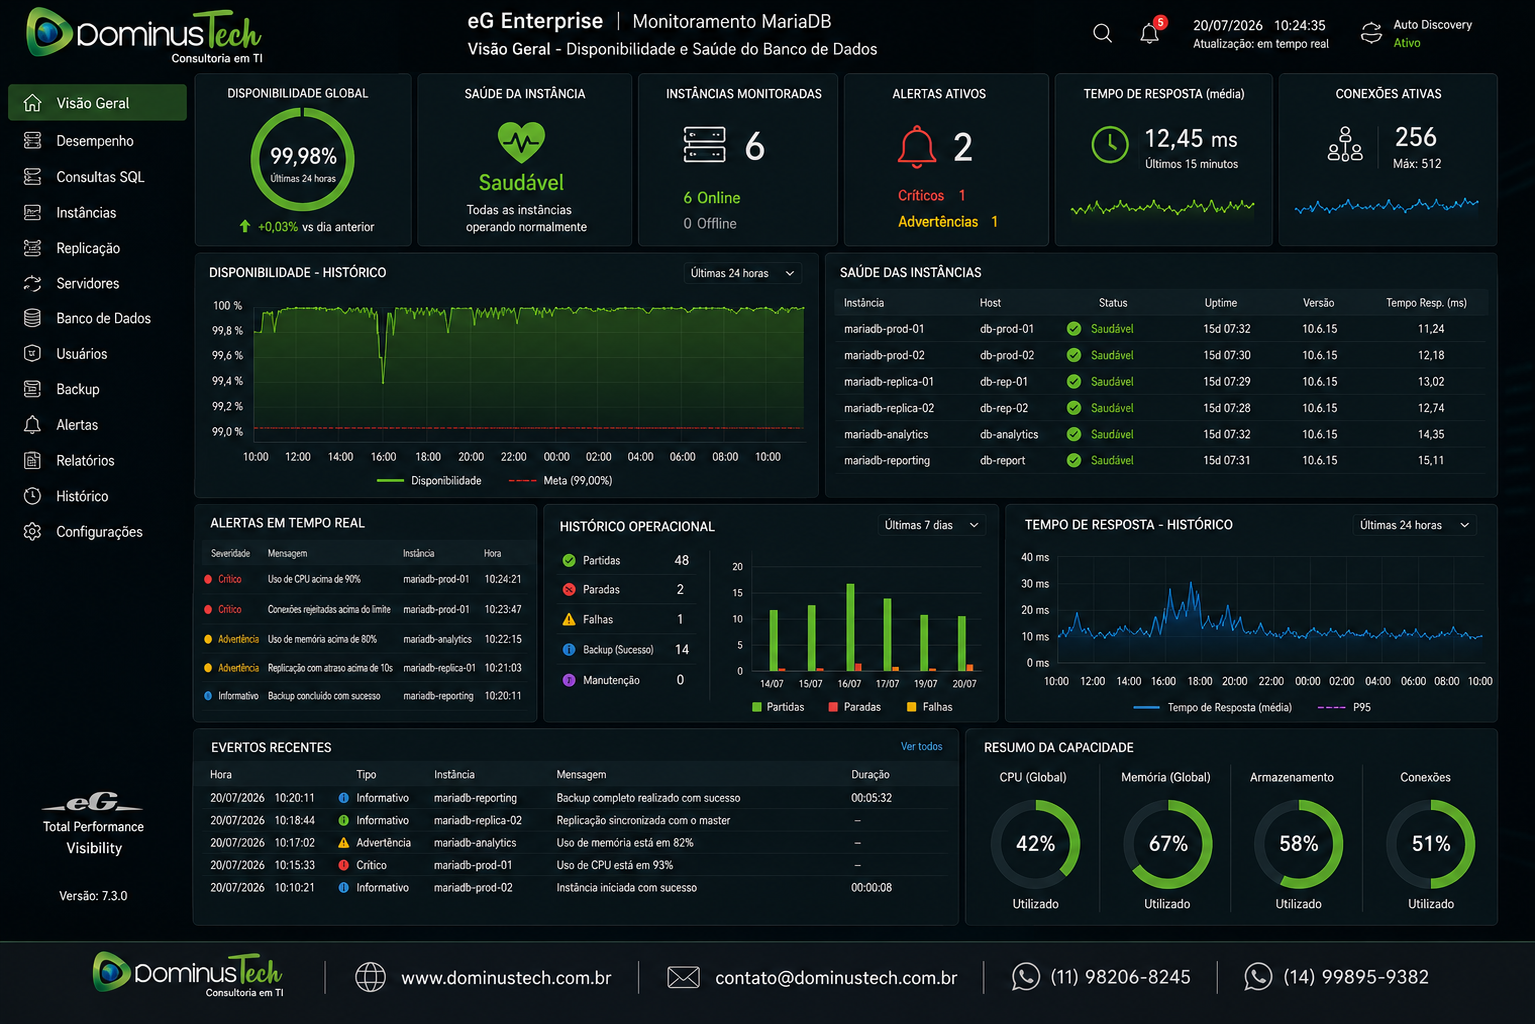Screen dimensions: 1535x1024
Task: Open the Disponibilidade Histórico Últimas 24 horas dropdown
Action: pos(743,273)
